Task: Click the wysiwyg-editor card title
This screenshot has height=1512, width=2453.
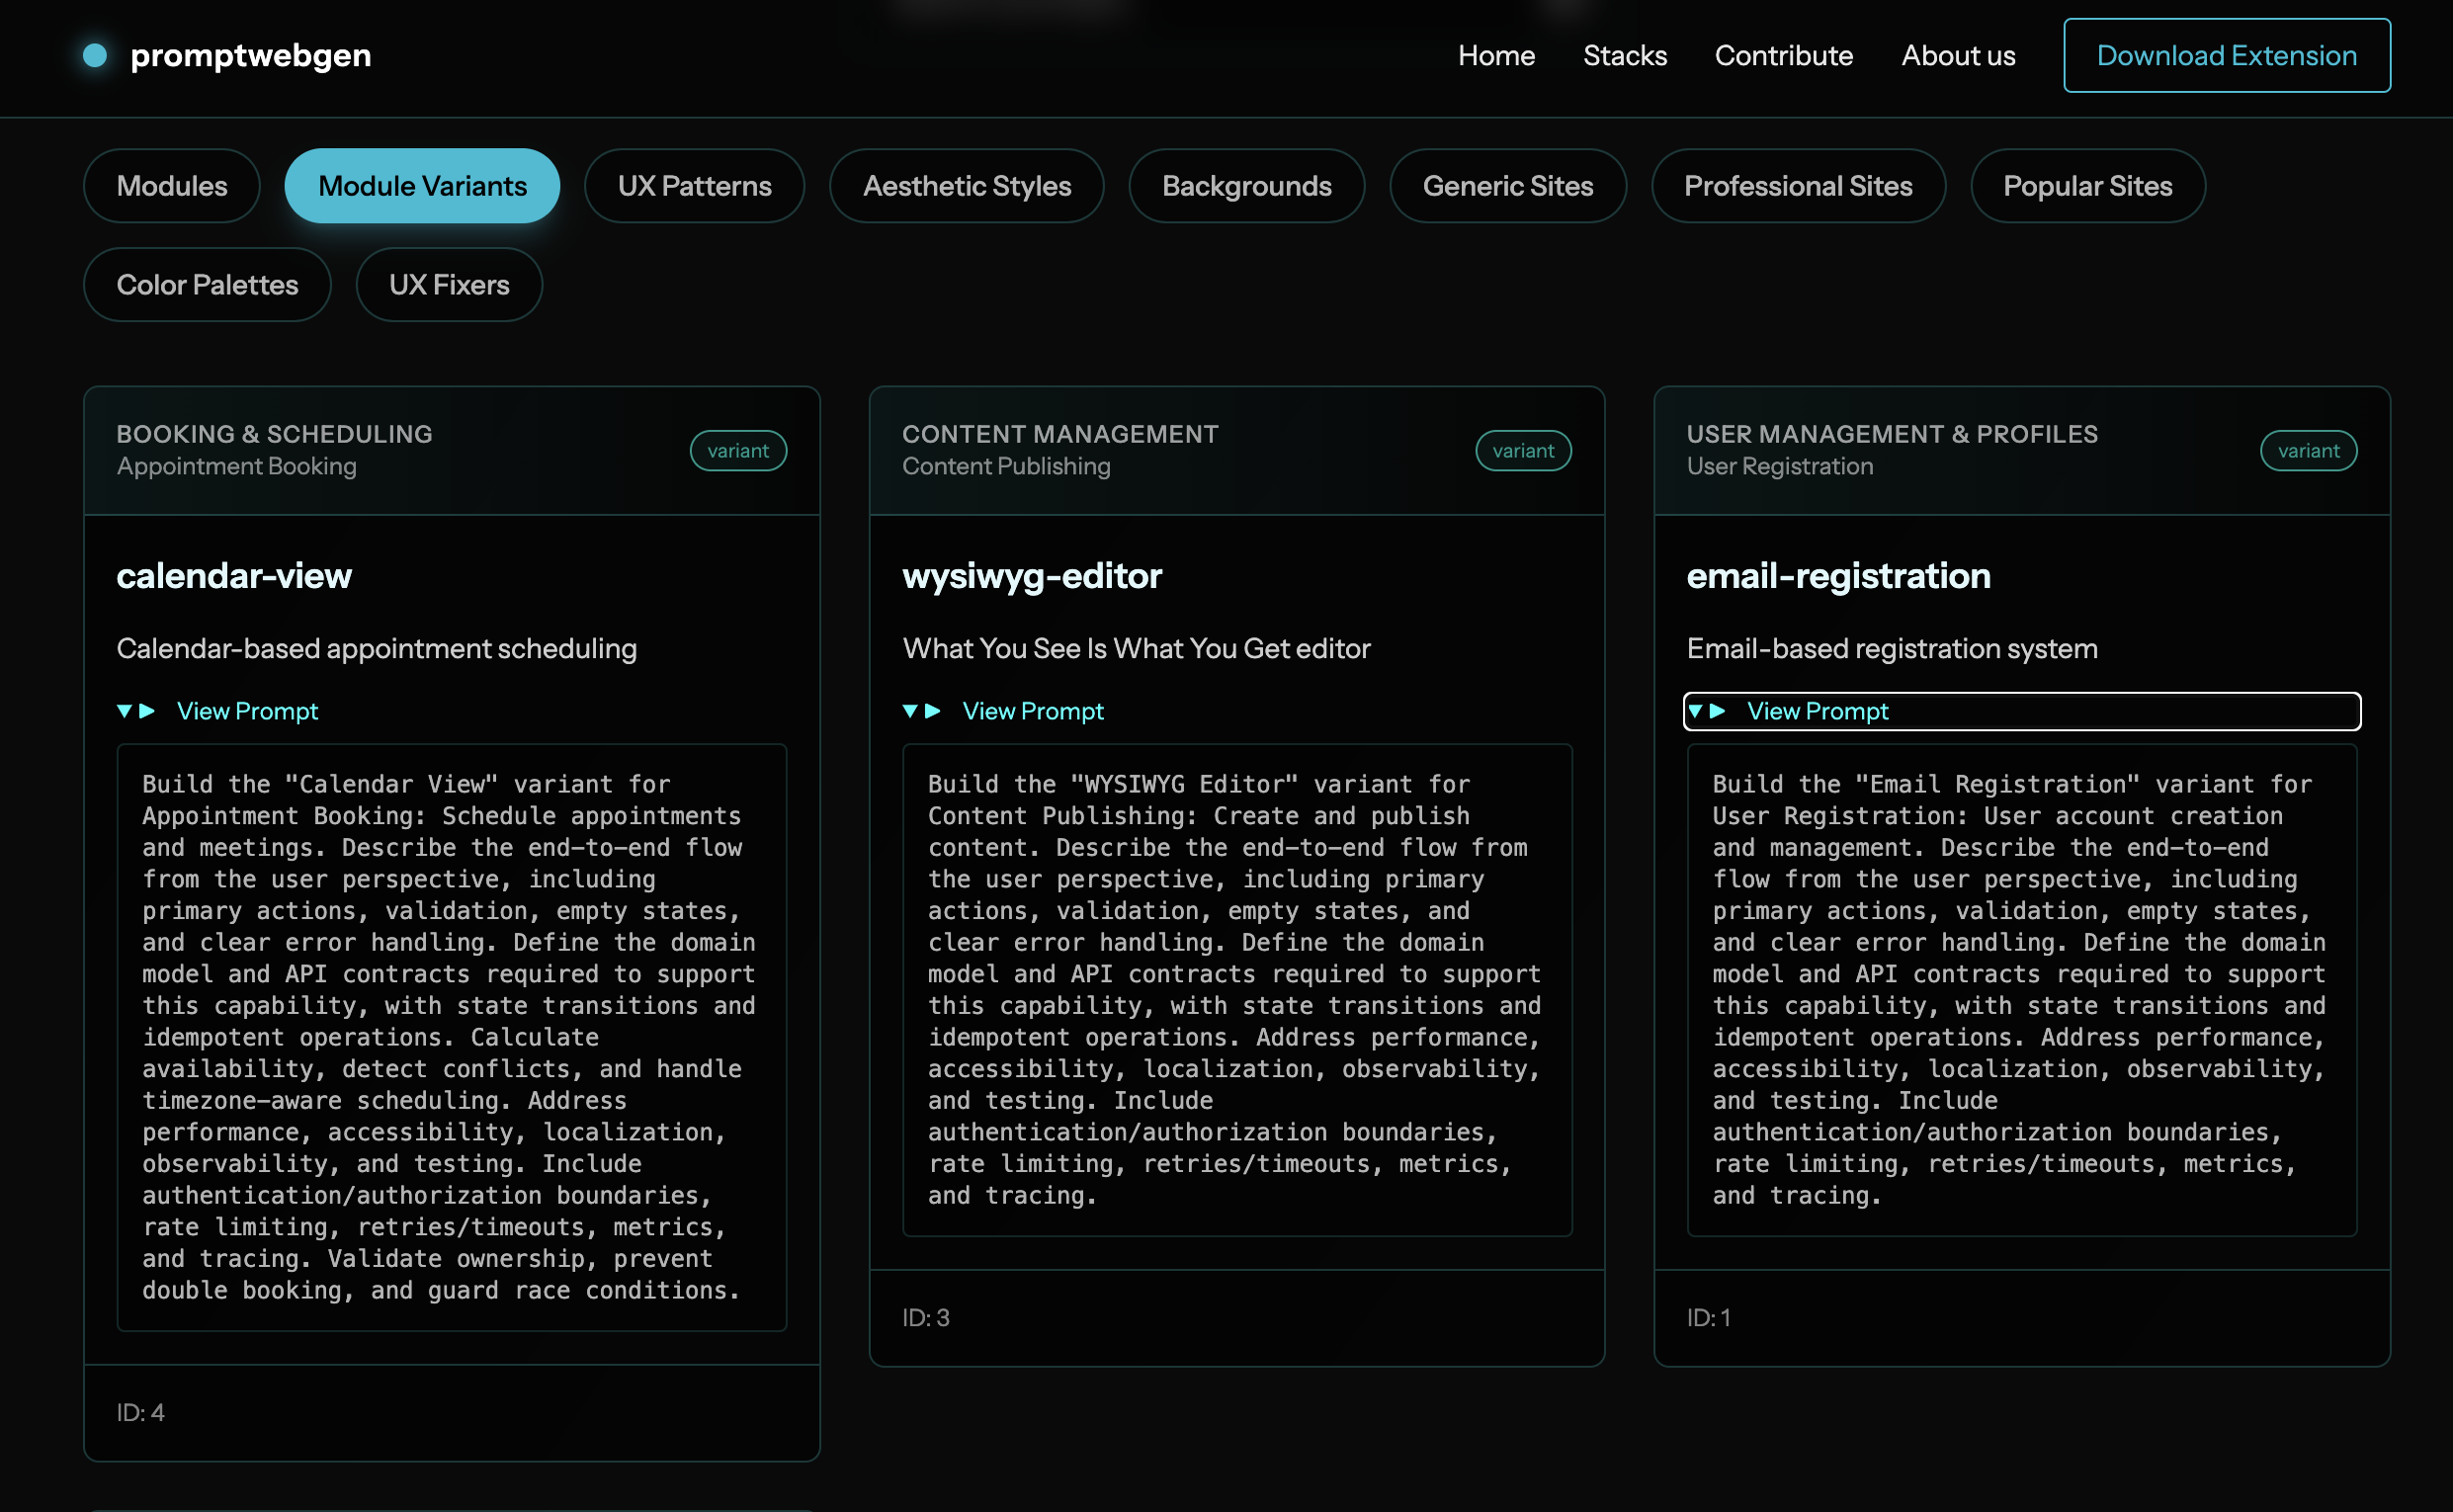Action: (1032, 576)
